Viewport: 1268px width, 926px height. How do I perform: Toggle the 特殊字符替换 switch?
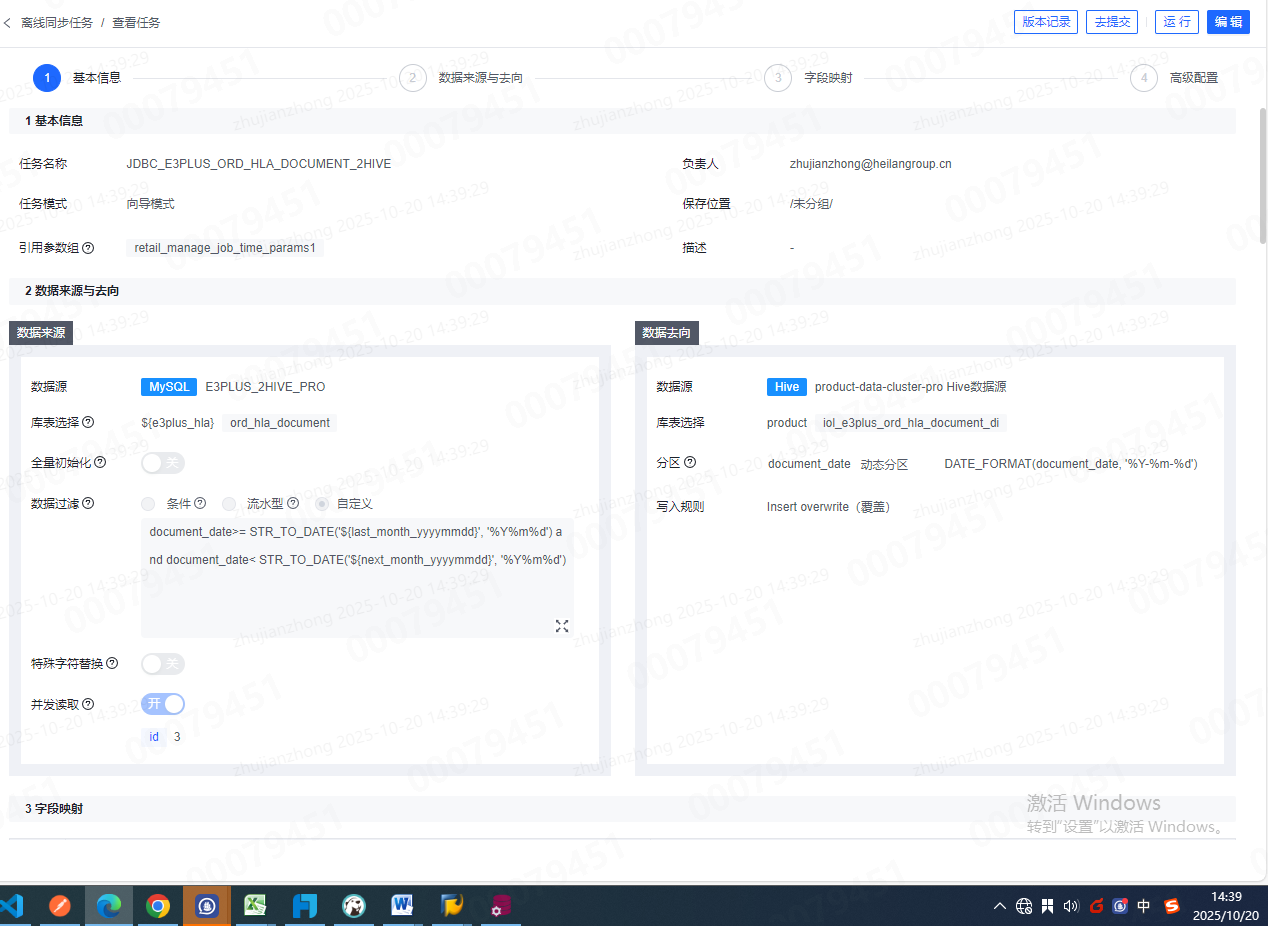(162, 664)
